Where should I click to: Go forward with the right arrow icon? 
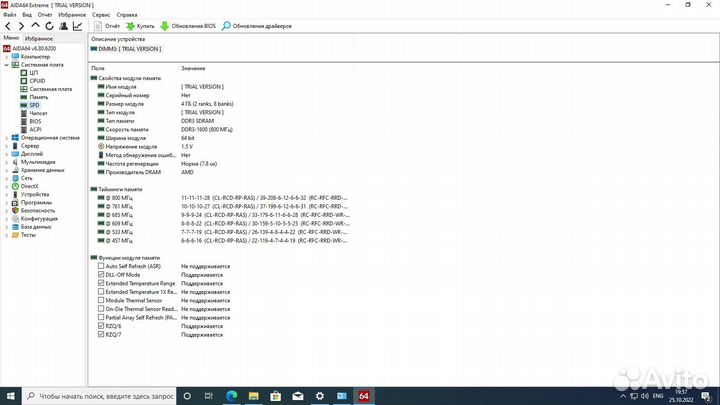[21, 26]
